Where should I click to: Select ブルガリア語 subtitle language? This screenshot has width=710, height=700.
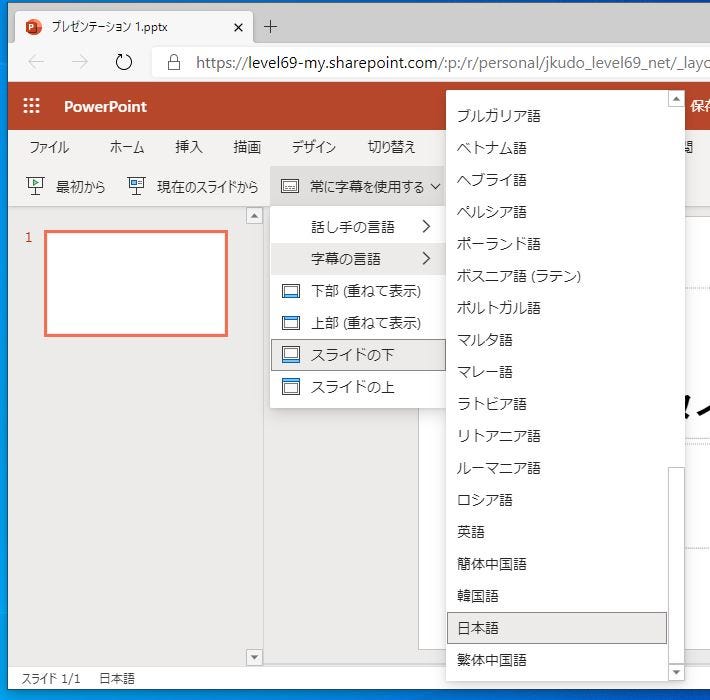[x=556, y=116]
